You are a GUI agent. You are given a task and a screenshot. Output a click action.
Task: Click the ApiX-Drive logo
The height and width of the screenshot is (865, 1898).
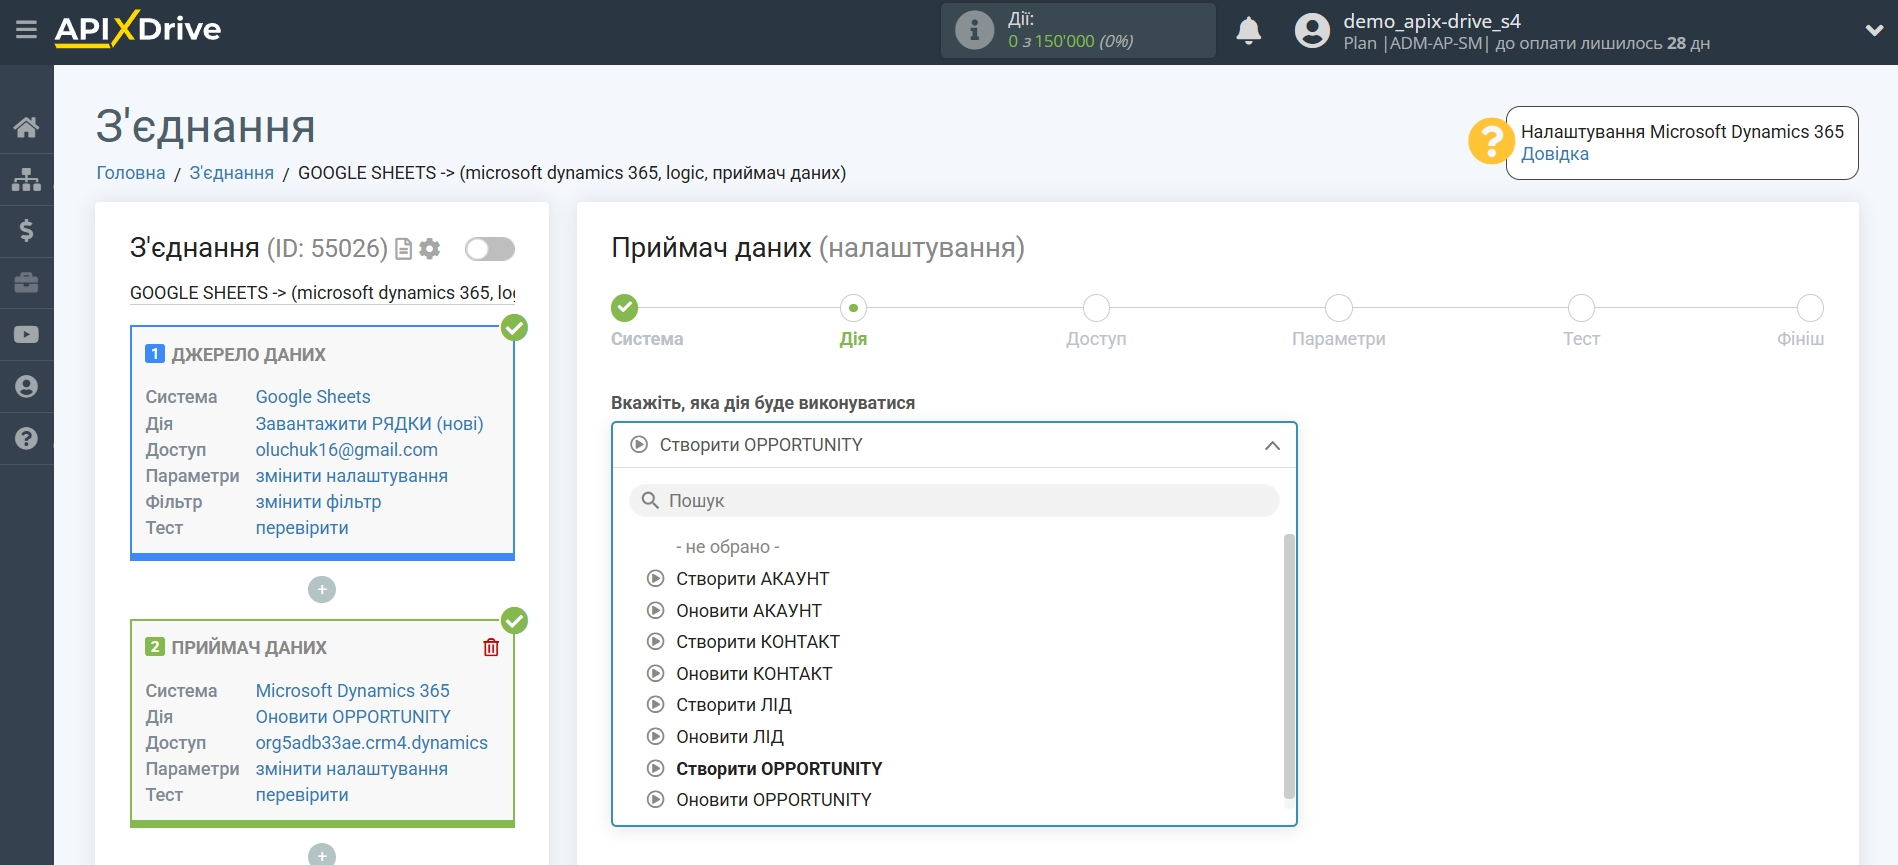tap(138, 29)
